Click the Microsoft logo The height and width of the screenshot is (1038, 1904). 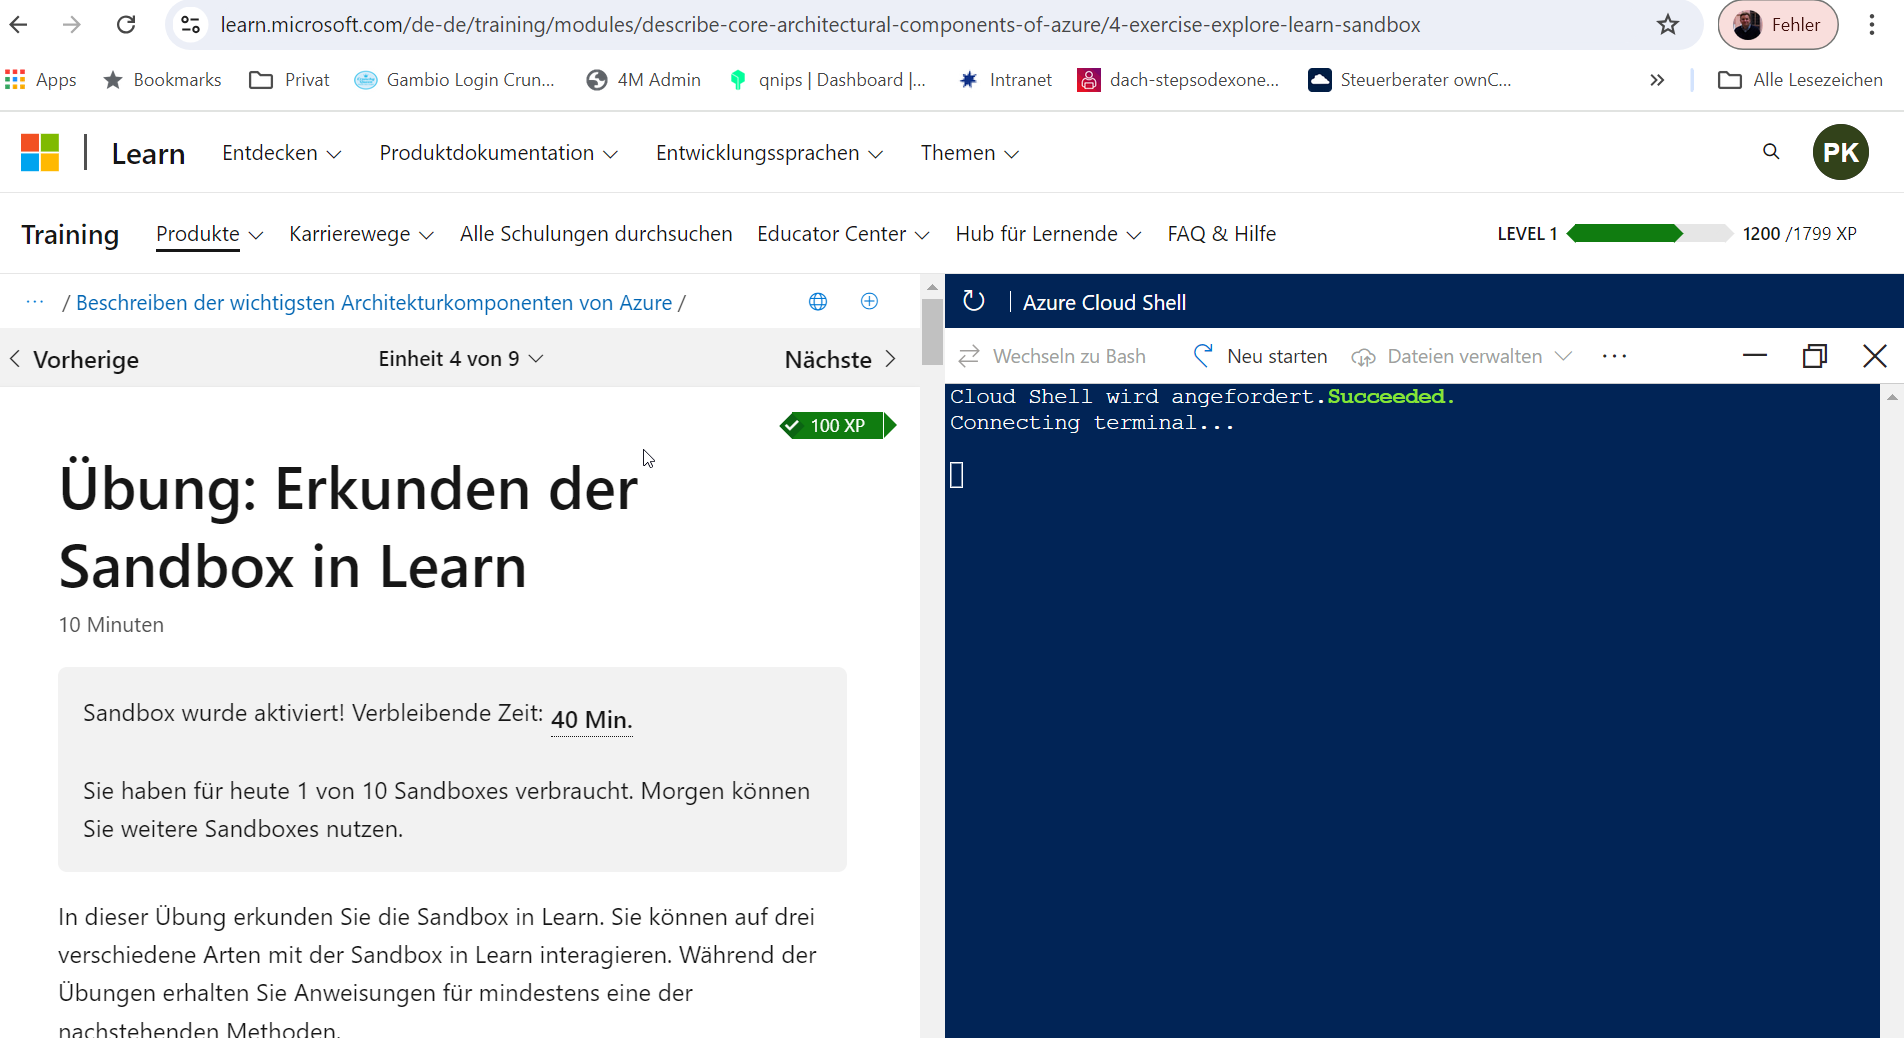(40, 153)
